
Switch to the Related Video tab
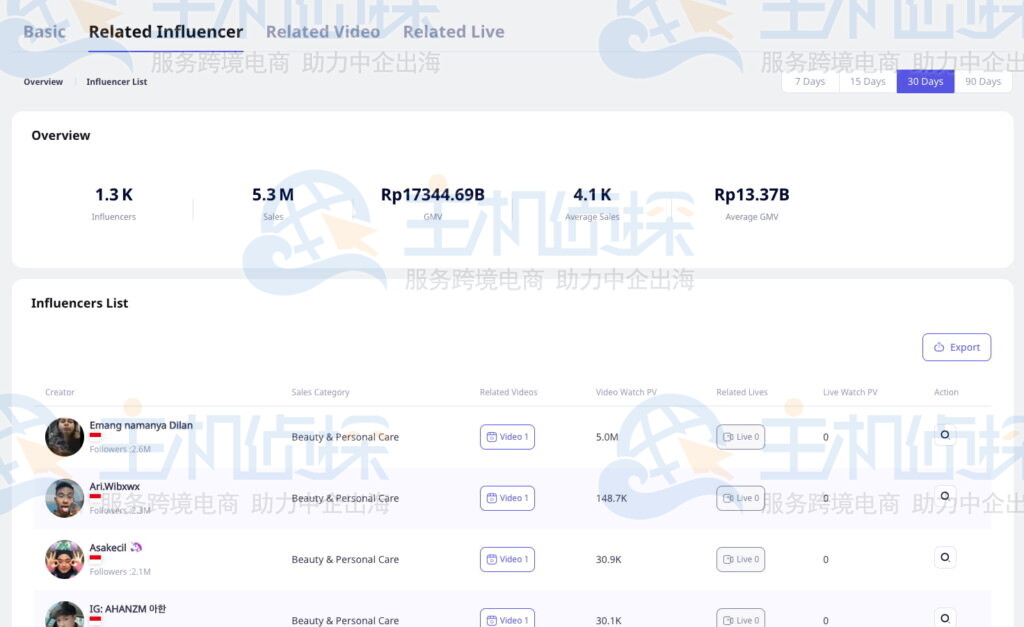[322, 32]
